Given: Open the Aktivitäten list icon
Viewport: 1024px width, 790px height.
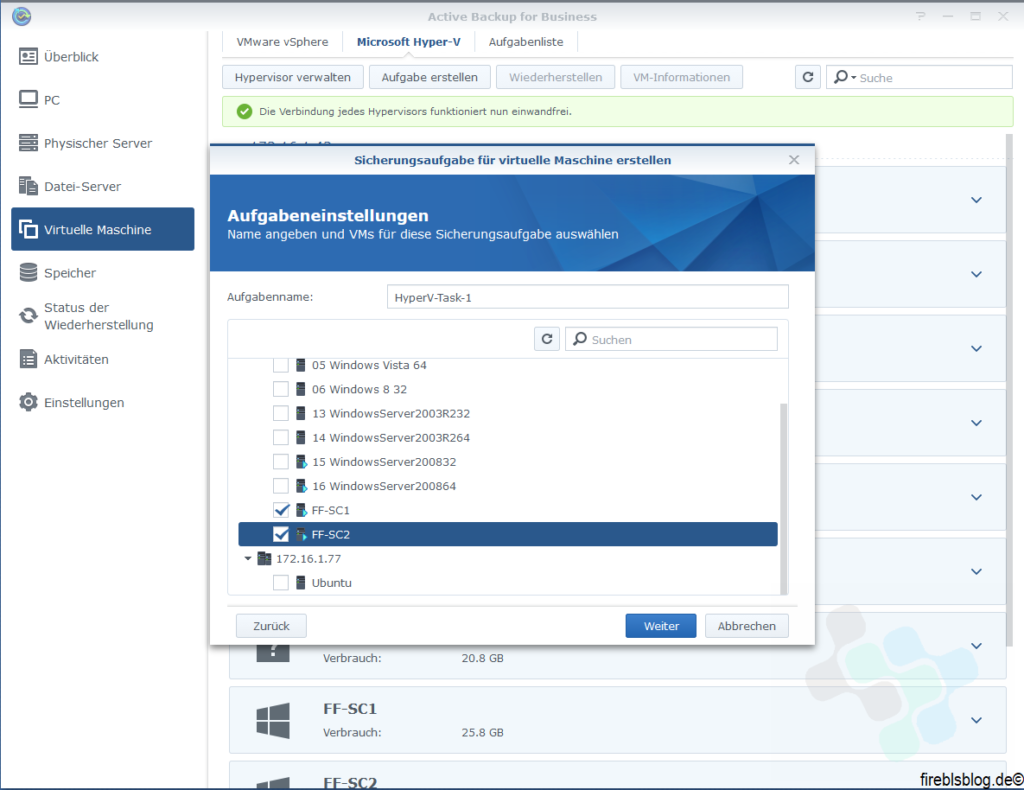Looking at the screenshot, I should [28, 359].
